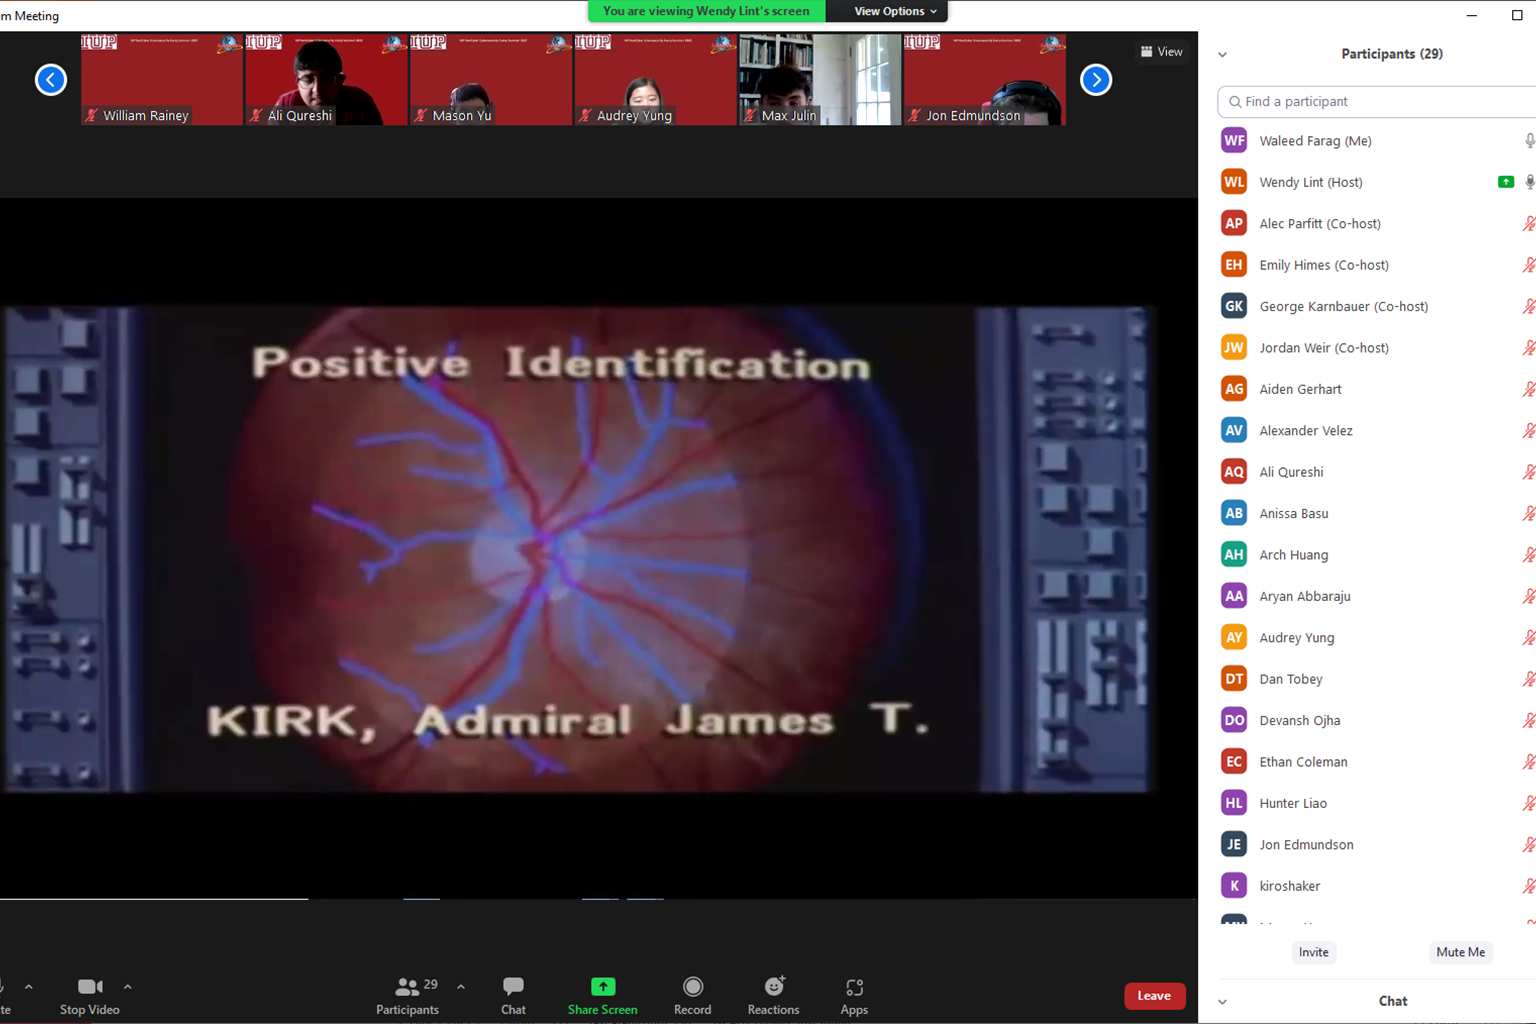Click the EH avatar for Emily Himes

[x=1234, y=265]
